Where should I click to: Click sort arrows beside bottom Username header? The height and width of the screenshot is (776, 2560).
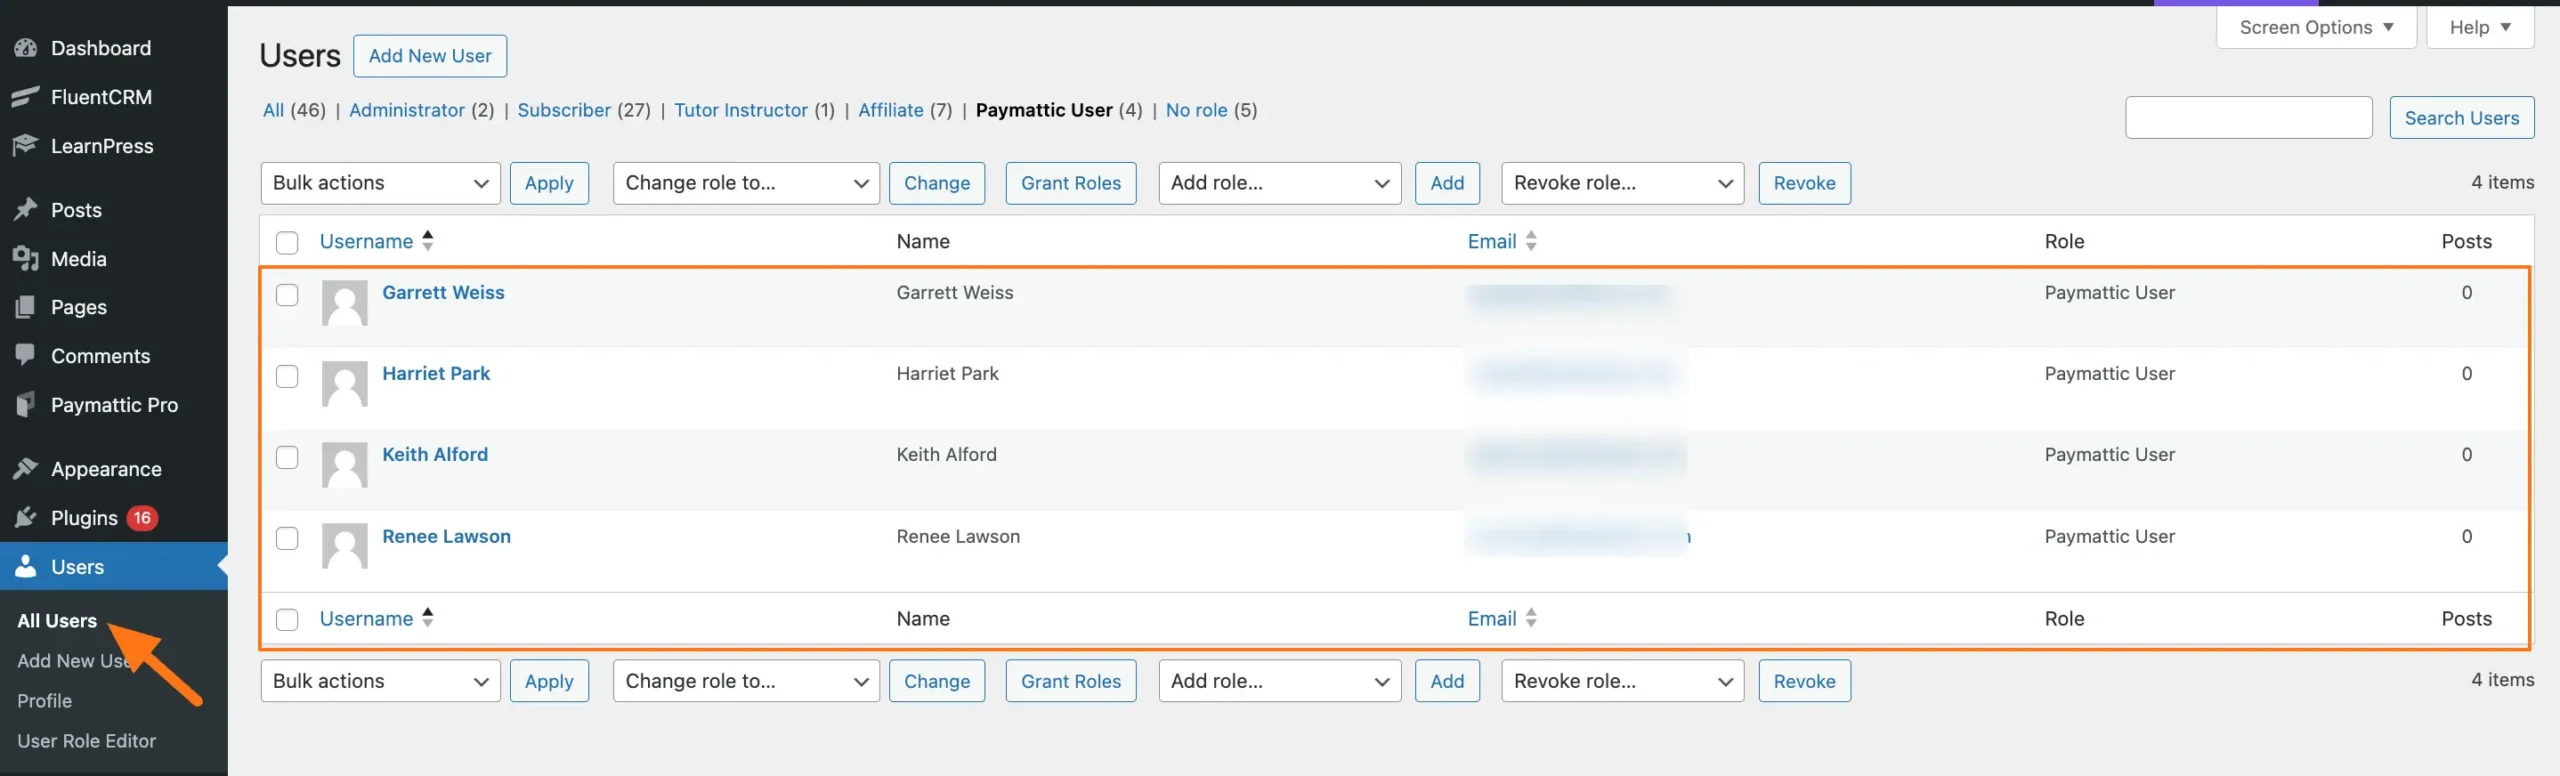(428, 617)
